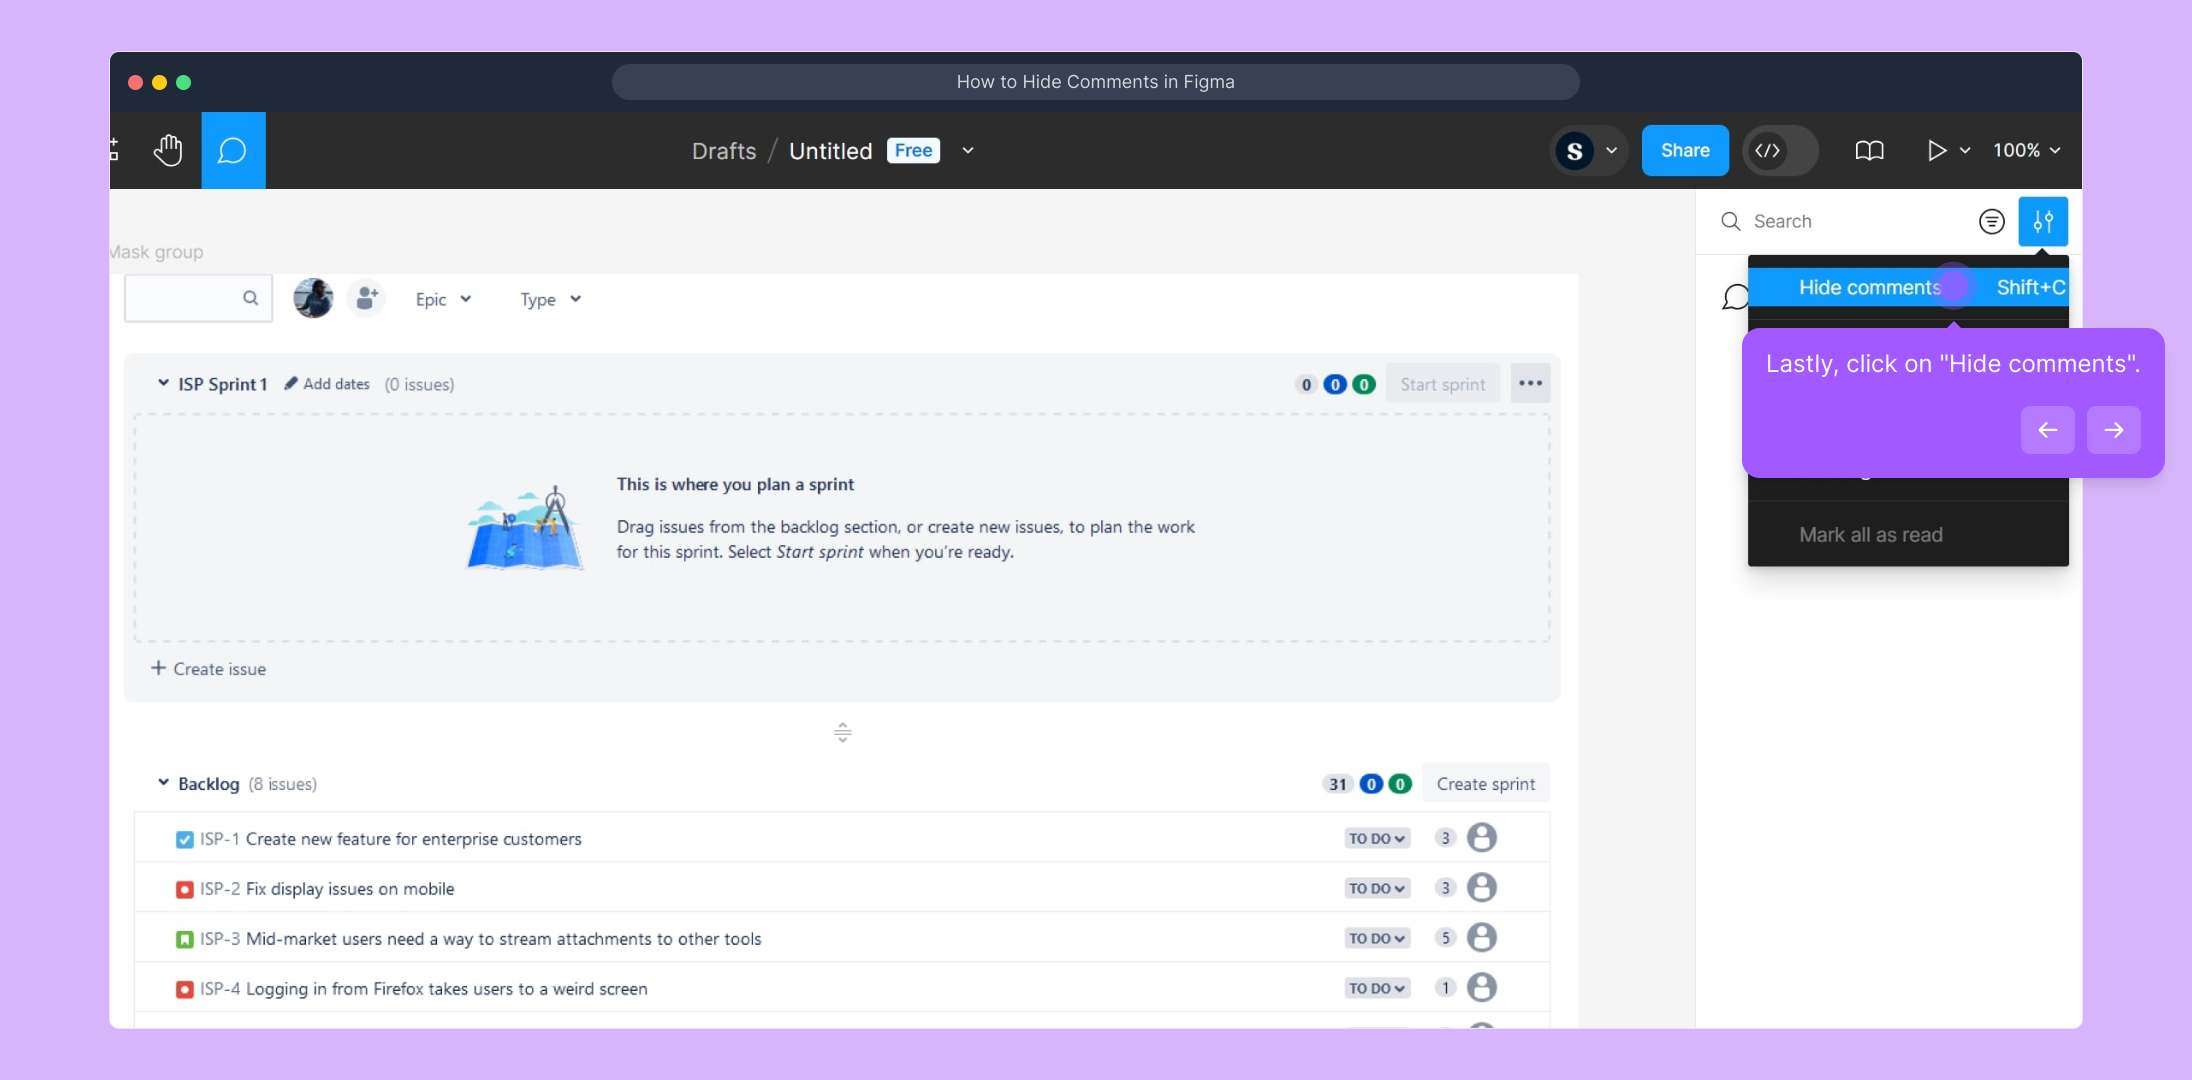The image size is (2192, 1080).
Task: Click the Present play icon
Action: tap(1936, 150)
